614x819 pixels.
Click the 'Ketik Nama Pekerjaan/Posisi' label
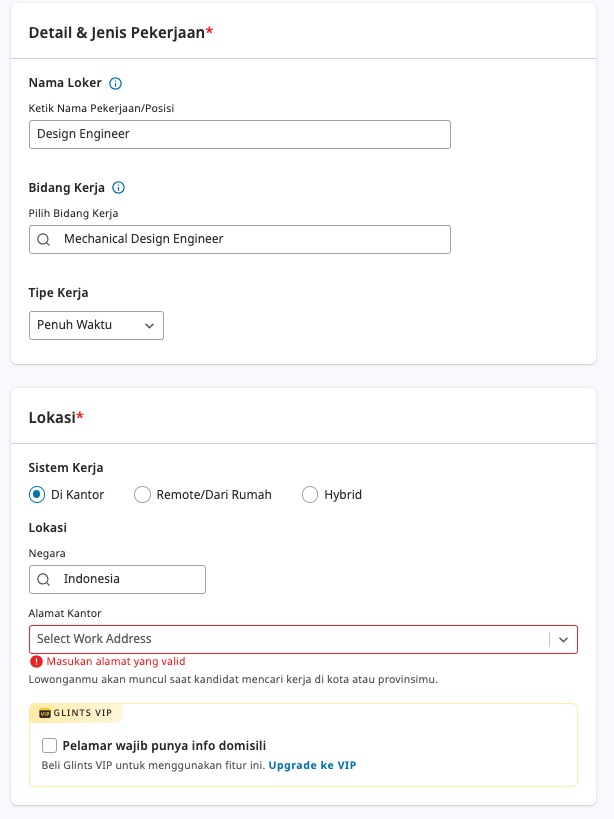pos(101,108)
